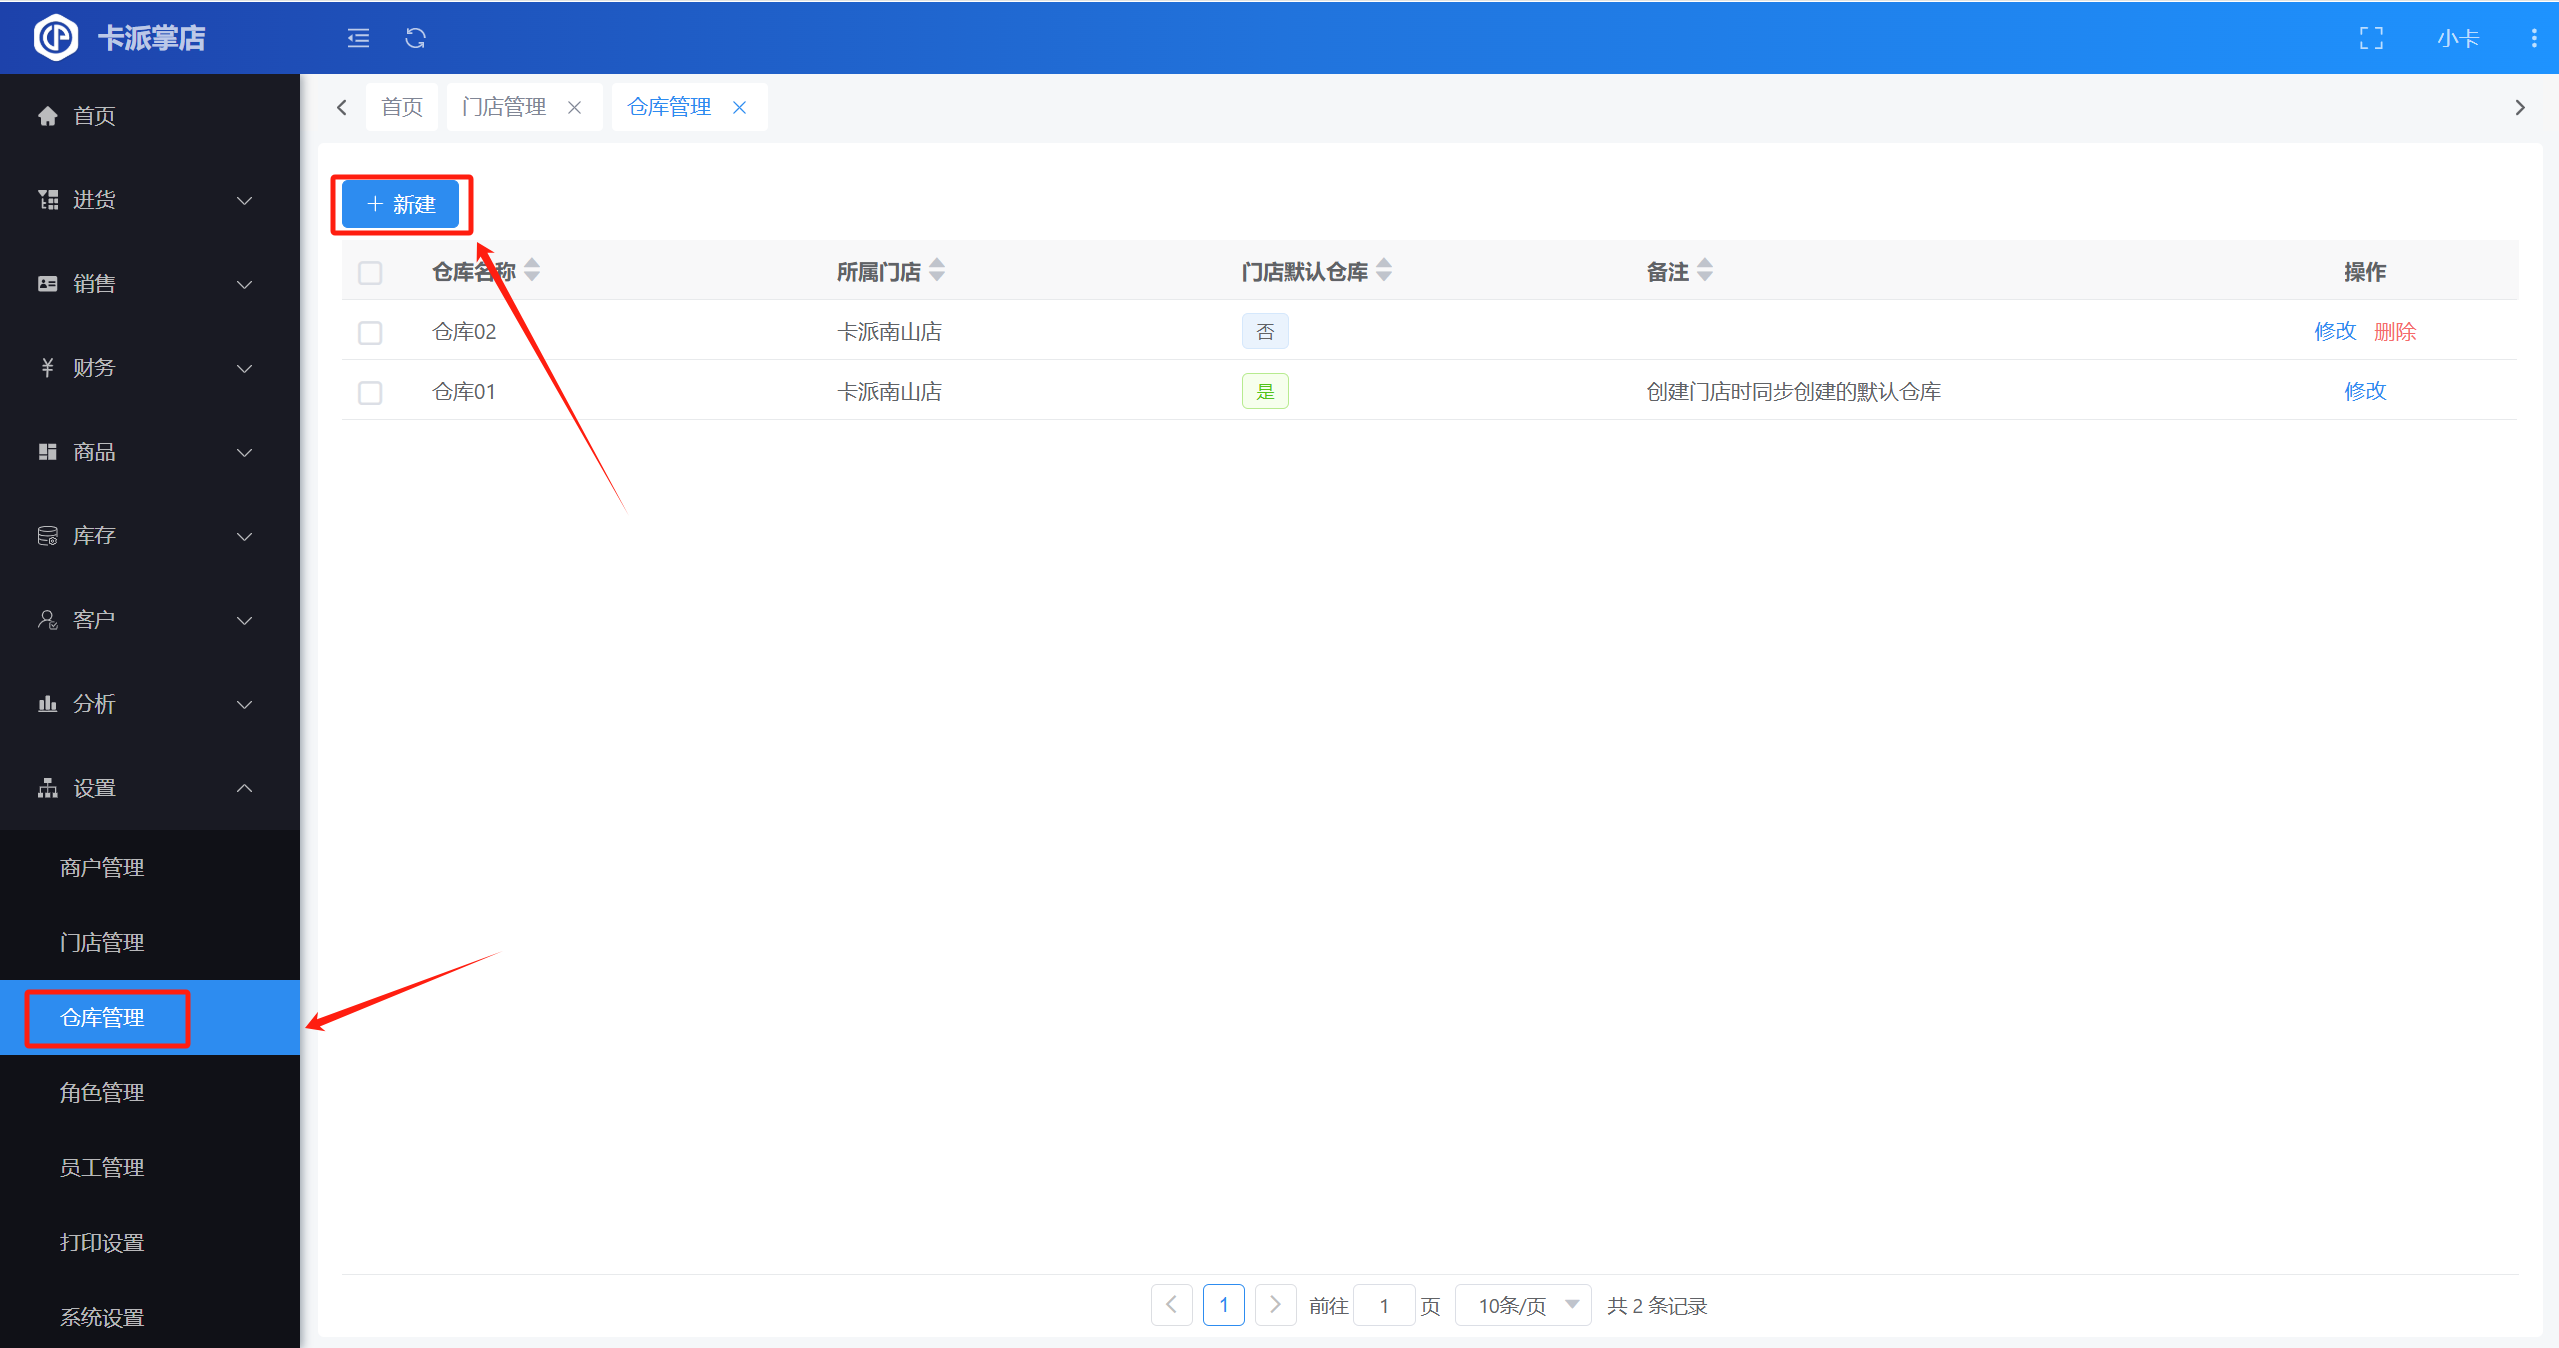
Task: Check the 仓库01 row checkbox
Action: tap(370, 392)
